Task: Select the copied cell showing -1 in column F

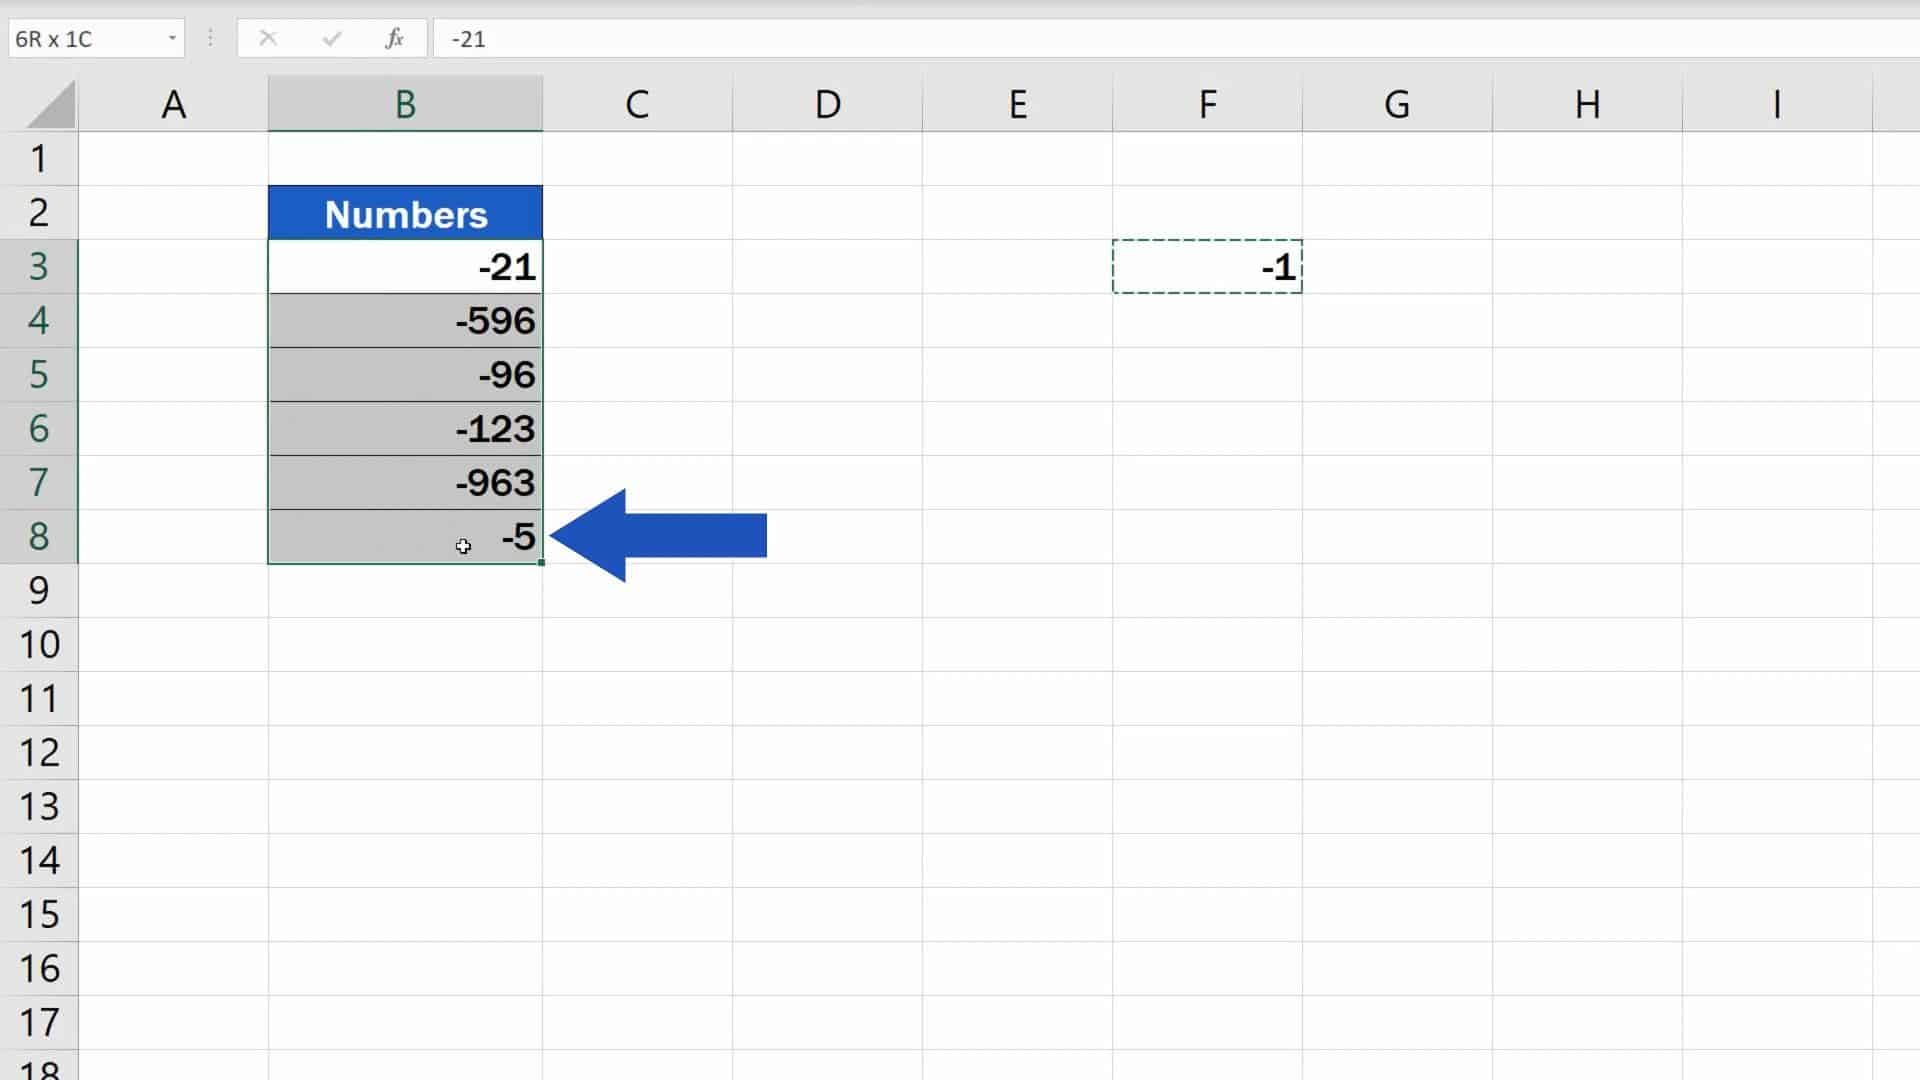Action: click(x=1207, y=267)
